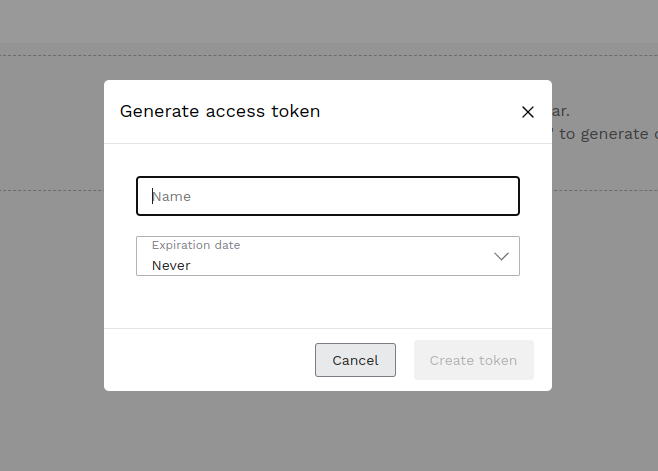Click the dimmed backdrop left of dialog
658x471 pixels.
tap(50, 250)
